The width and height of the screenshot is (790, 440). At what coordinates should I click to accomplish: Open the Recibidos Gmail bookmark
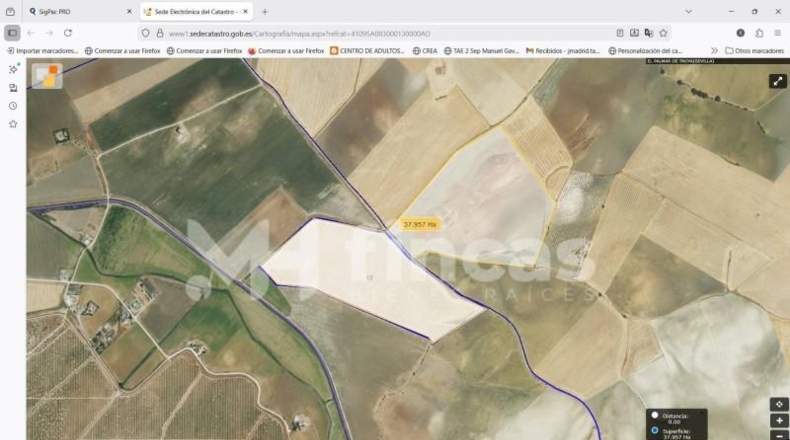pyautogui.click(x=563, y=51)
